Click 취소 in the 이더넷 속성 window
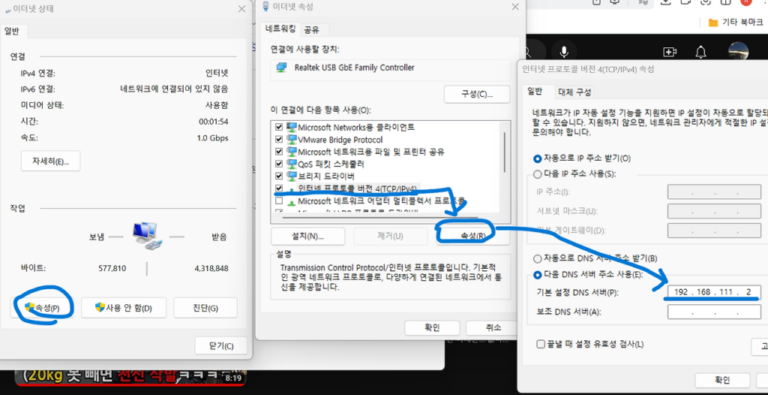768x395 pixels. (x=492, y=328)
